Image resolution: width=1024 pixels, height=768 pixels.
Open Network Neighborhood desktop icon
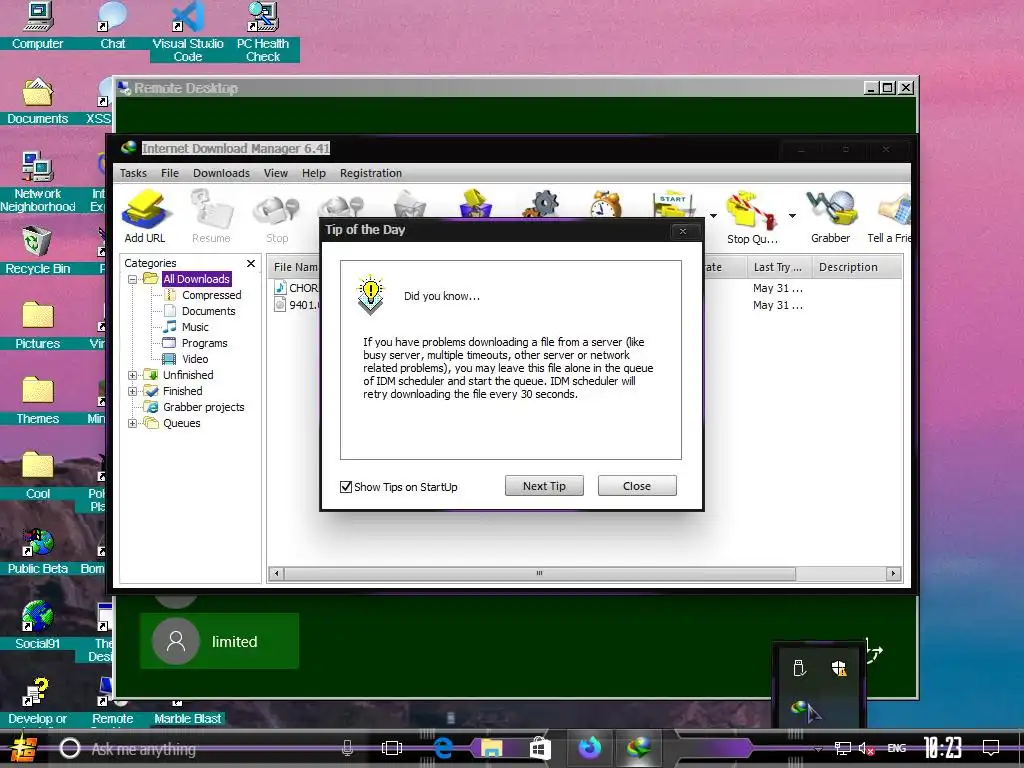(38, 167)
